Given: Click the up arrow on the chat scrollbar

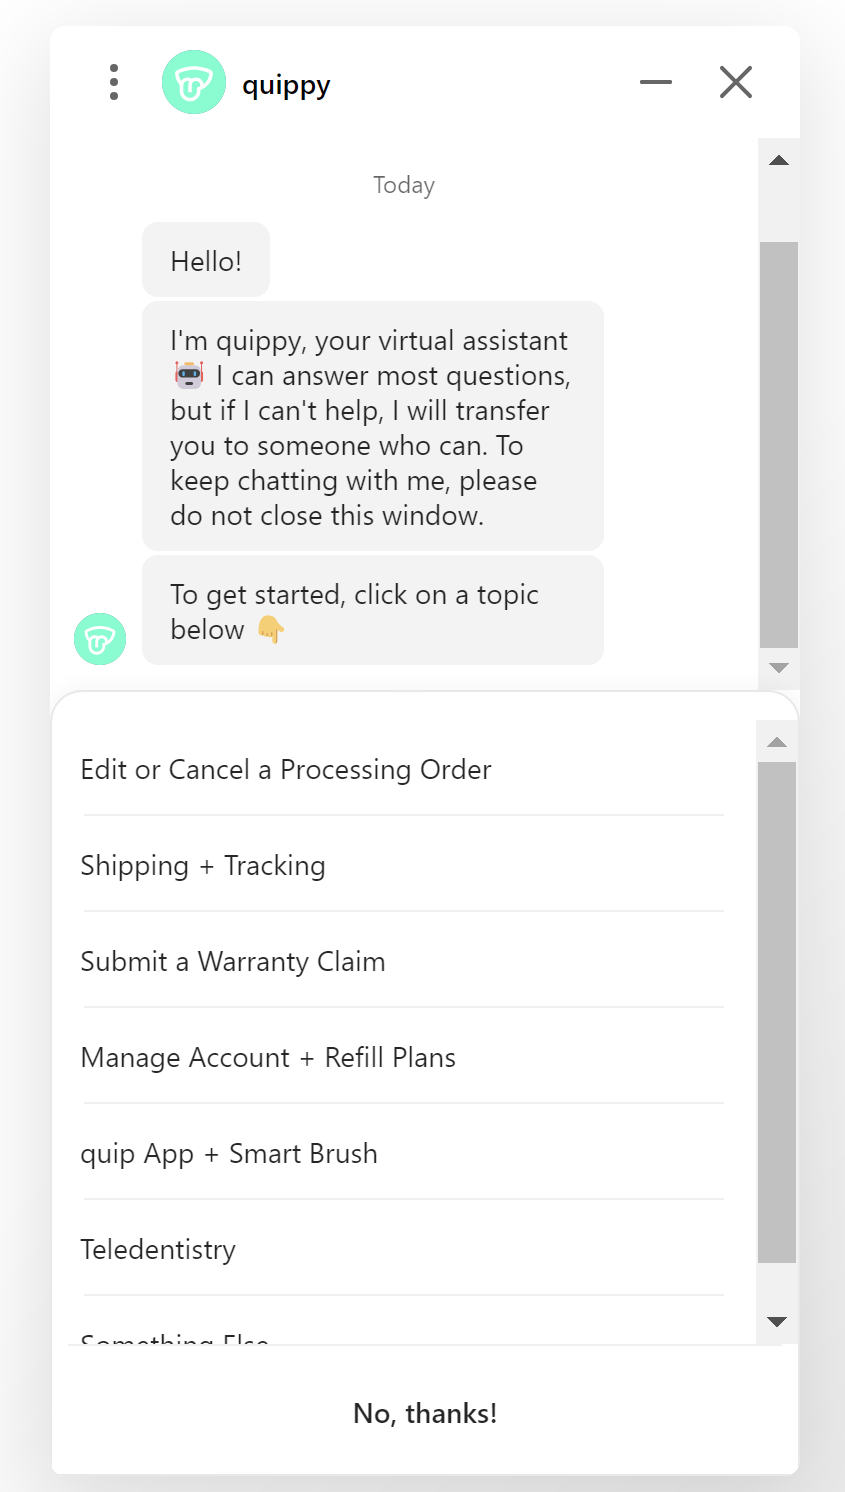Looking at the screenshot, I should (778, 160).
